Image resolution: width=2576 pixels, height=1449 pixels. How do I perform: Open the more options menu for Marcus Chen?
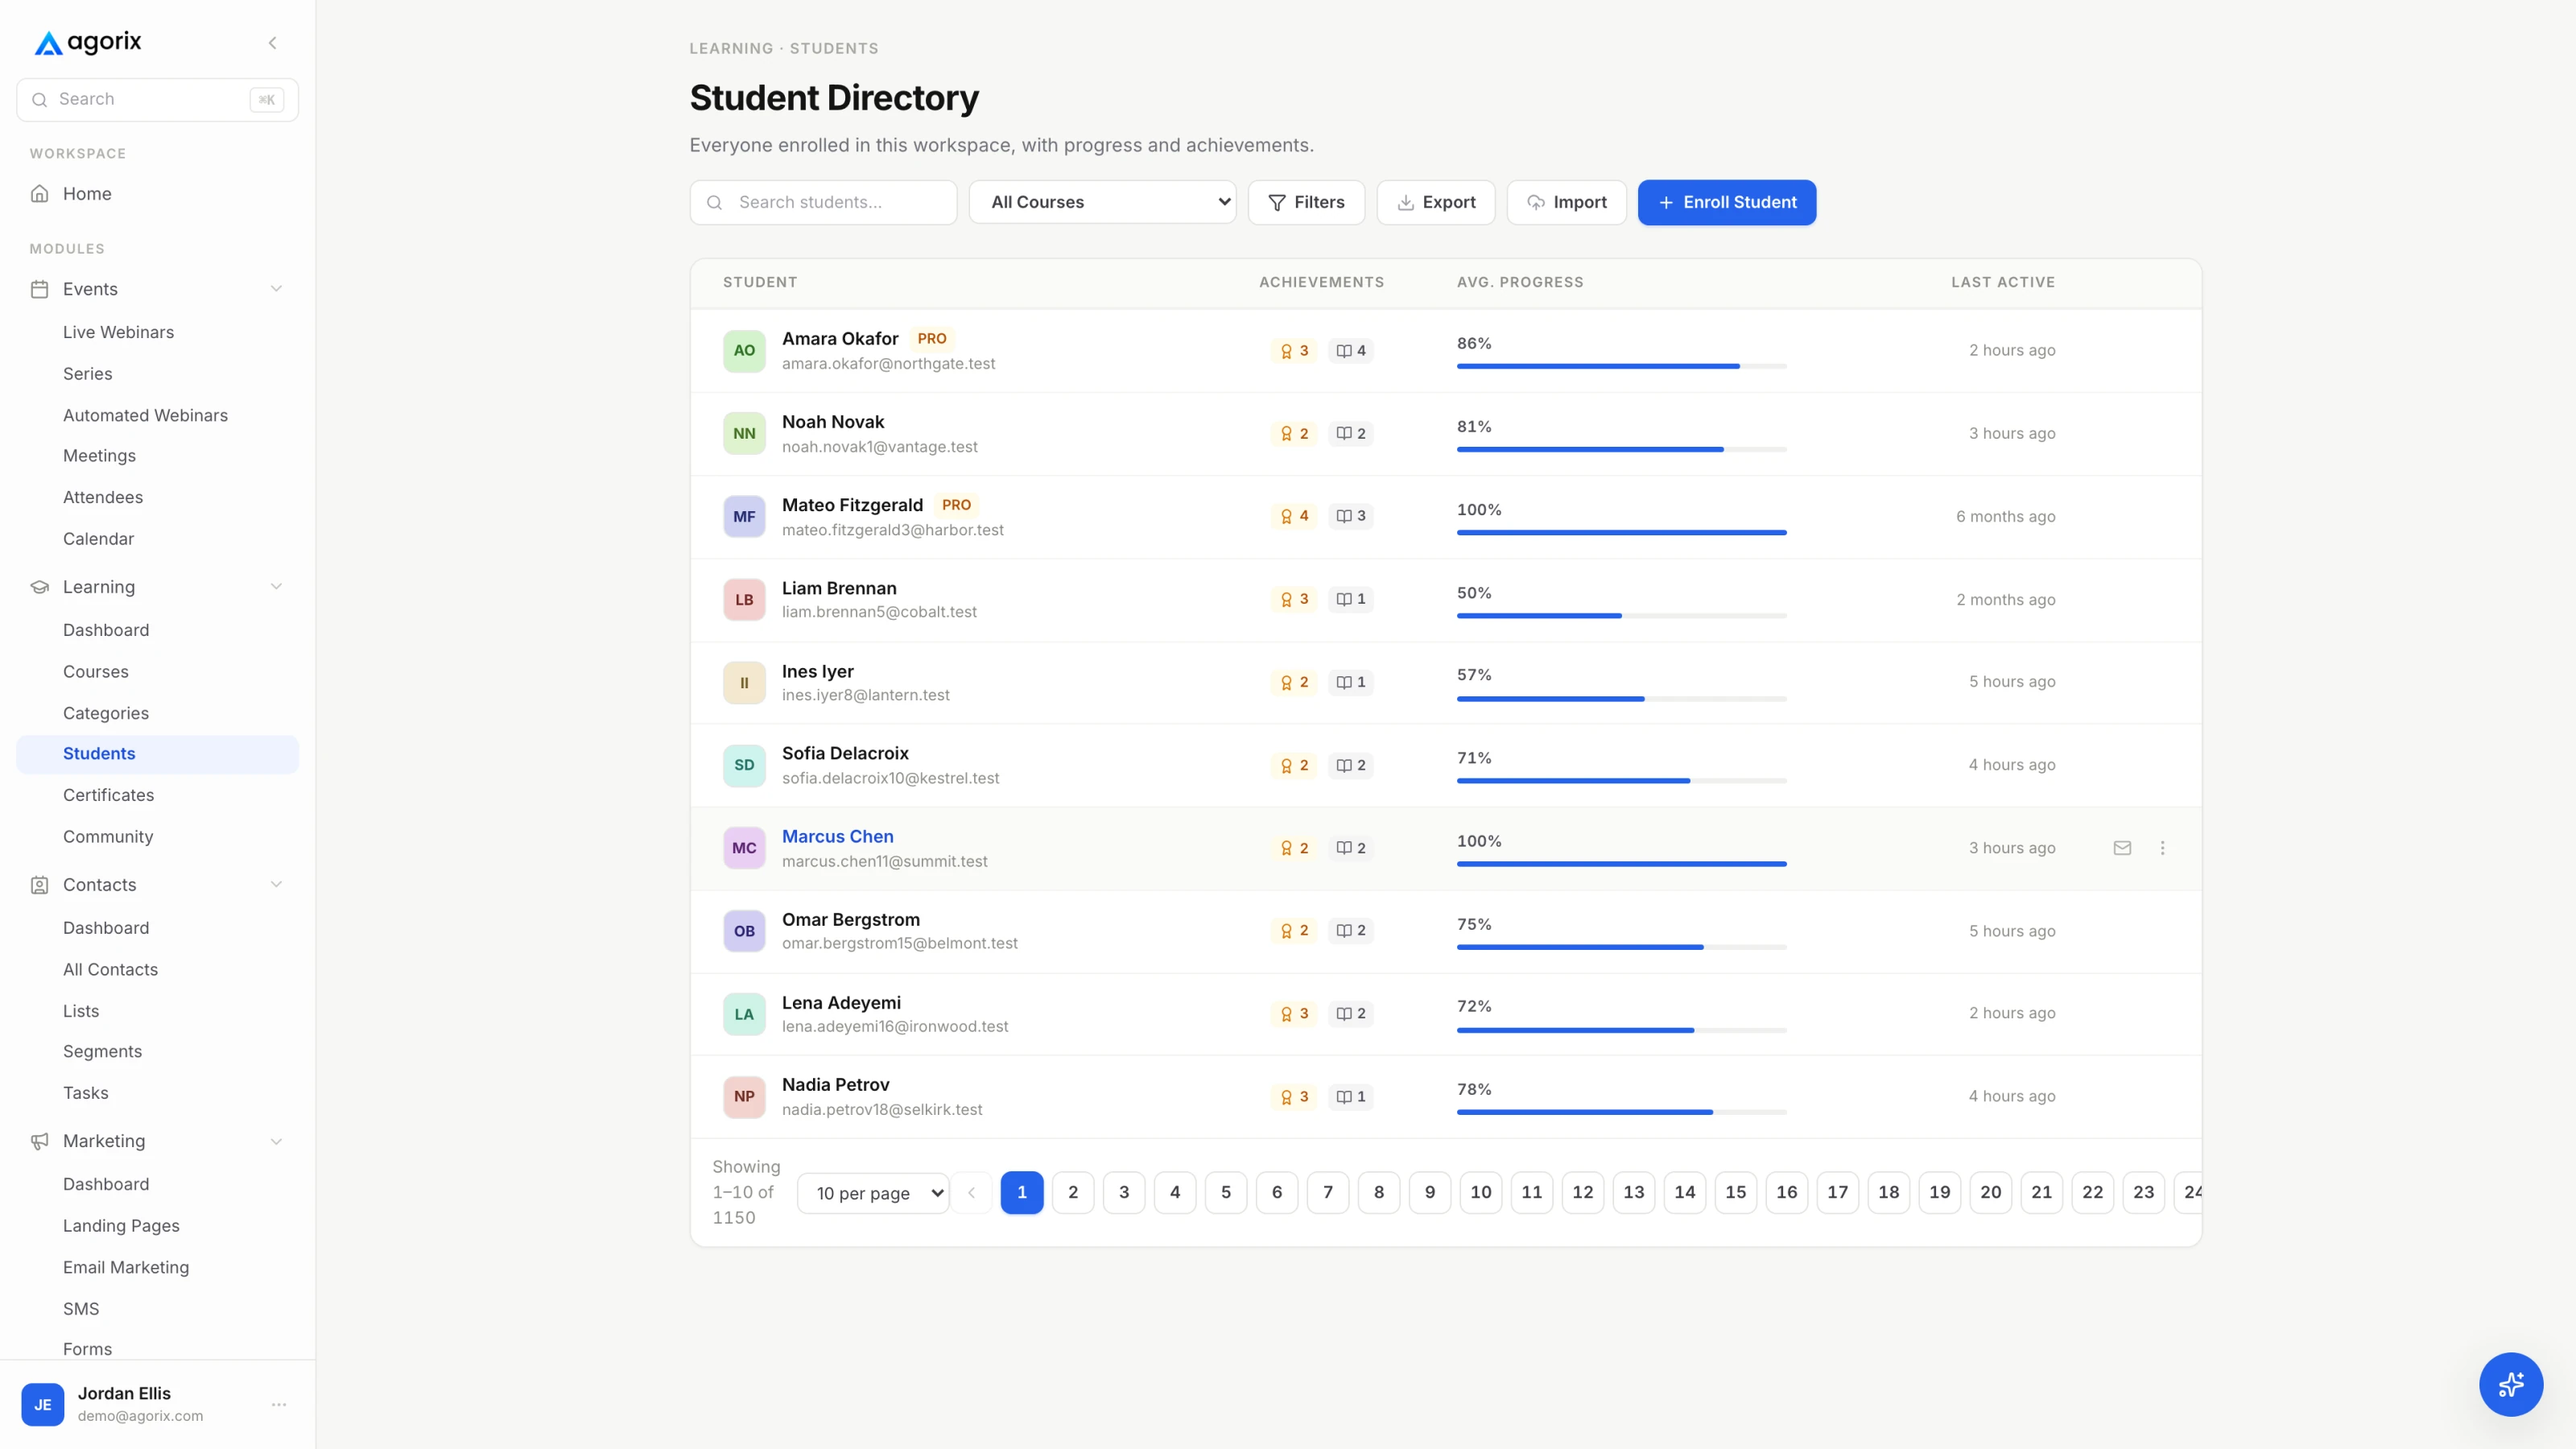pyautogui.click(x=2162, y=848)
